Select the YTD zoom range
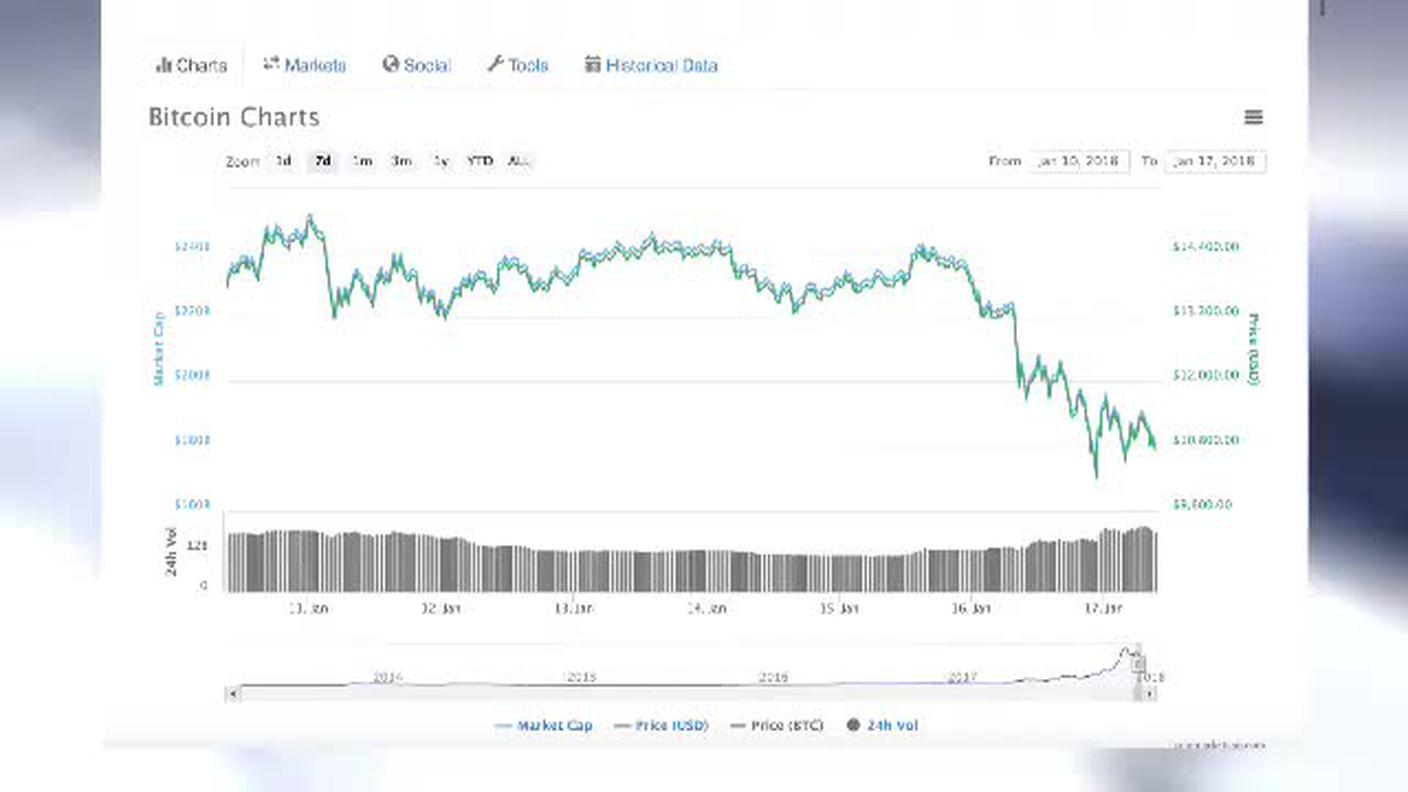 click(480, 161)
